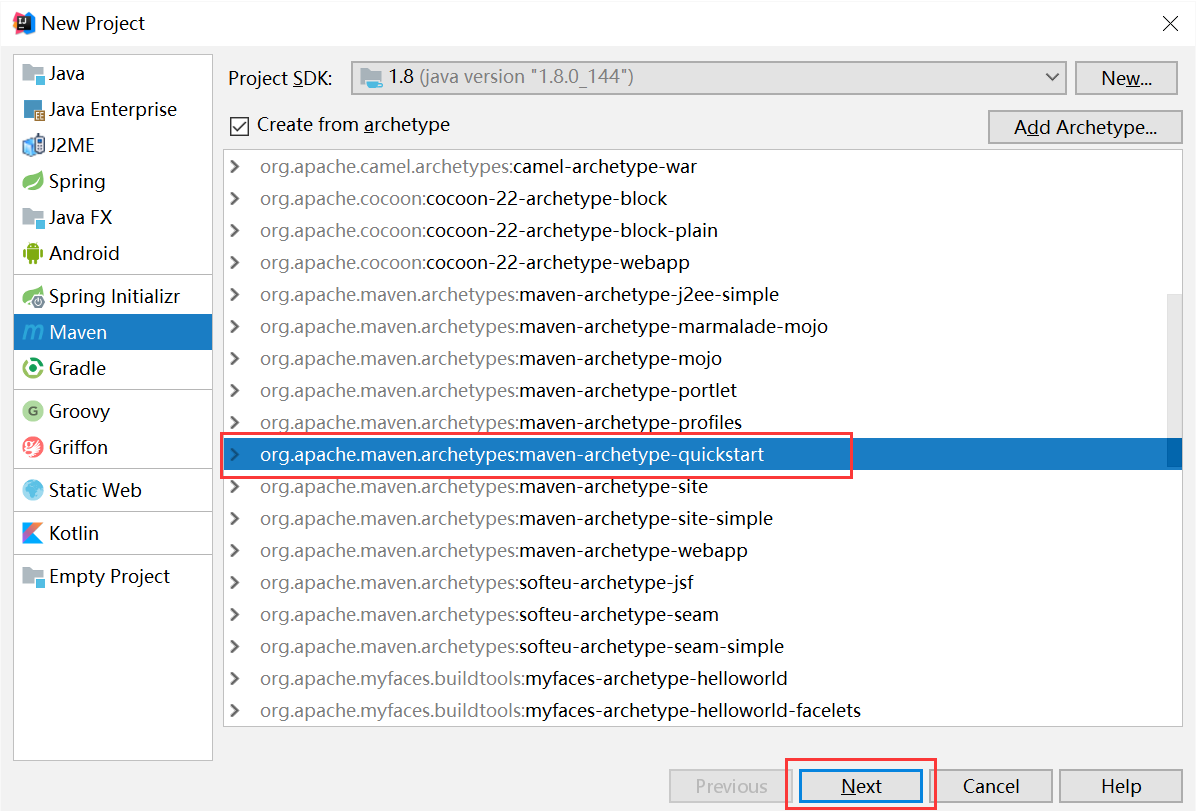Select Static Web project type

113,490
